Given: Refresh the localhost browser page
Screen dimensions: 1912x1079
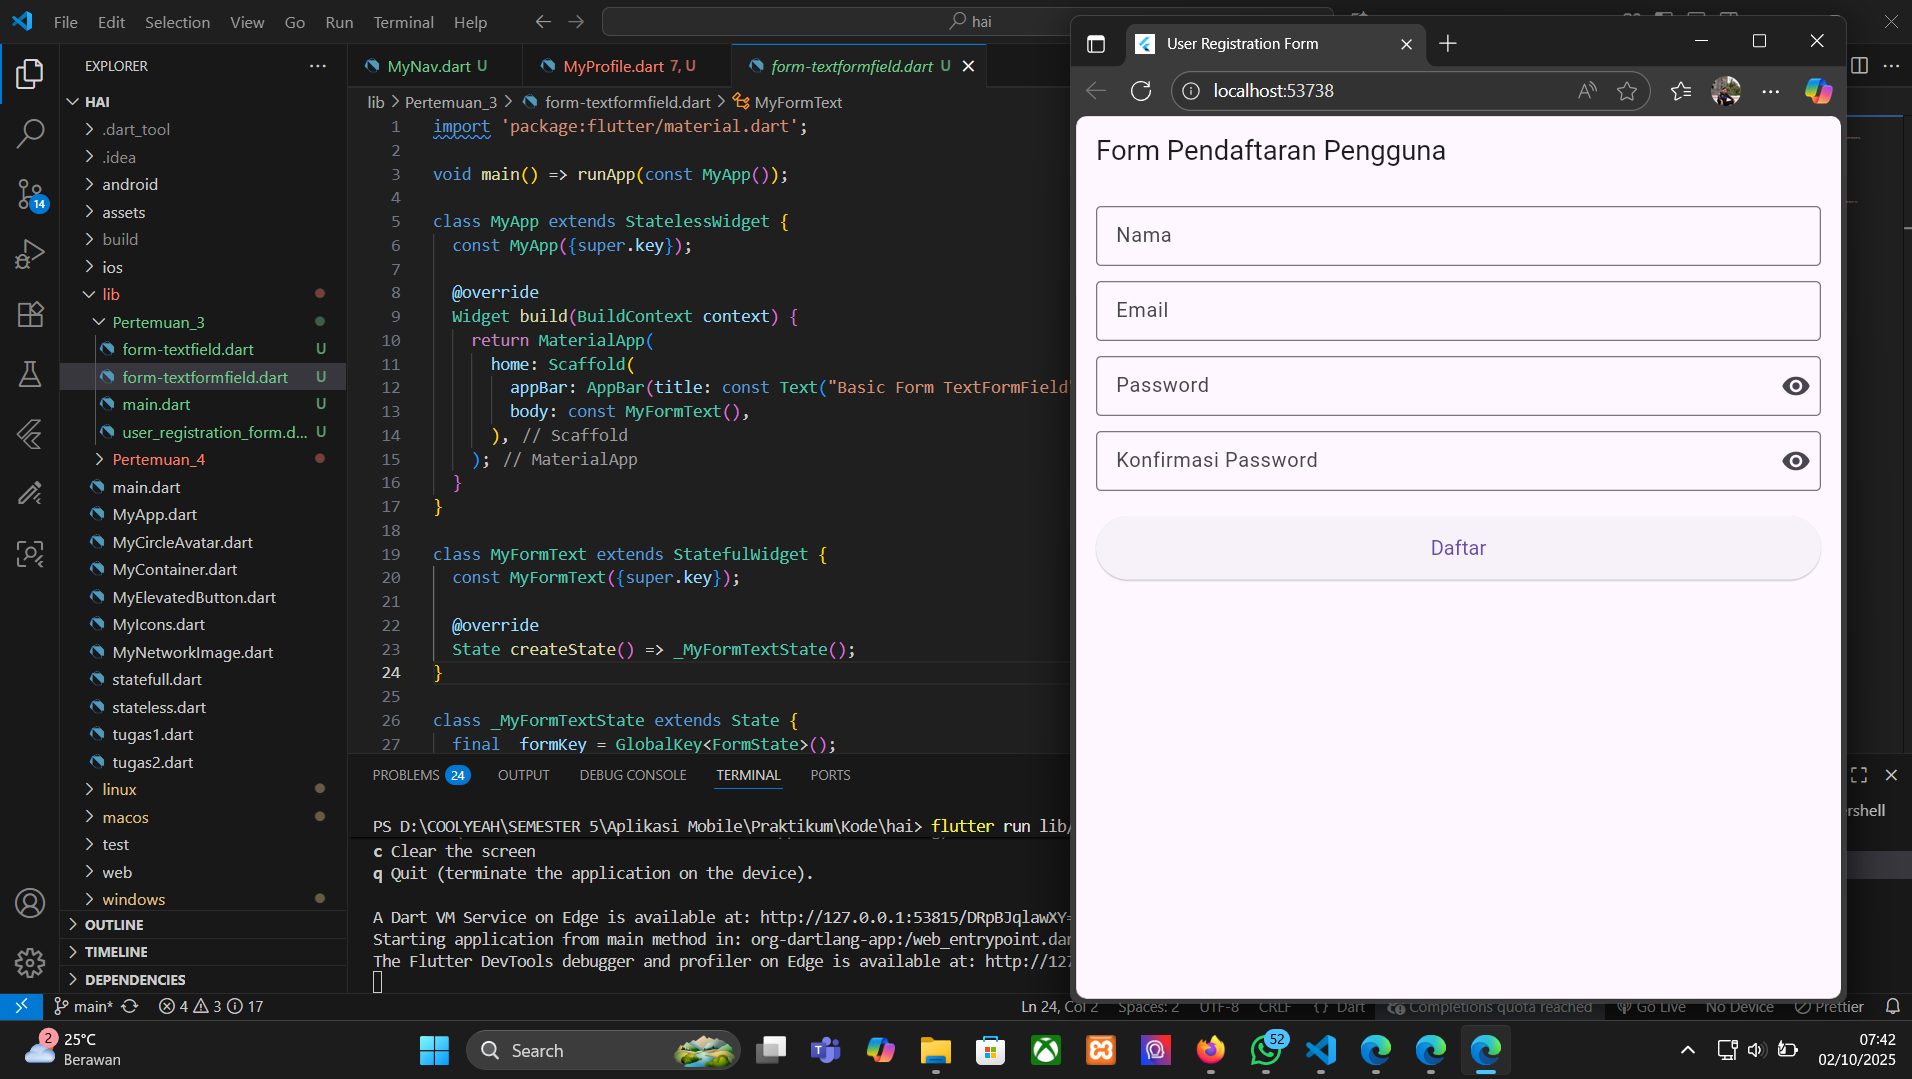Looking at the screenshot, I should pyautogui.click(x=1141, y=91).
